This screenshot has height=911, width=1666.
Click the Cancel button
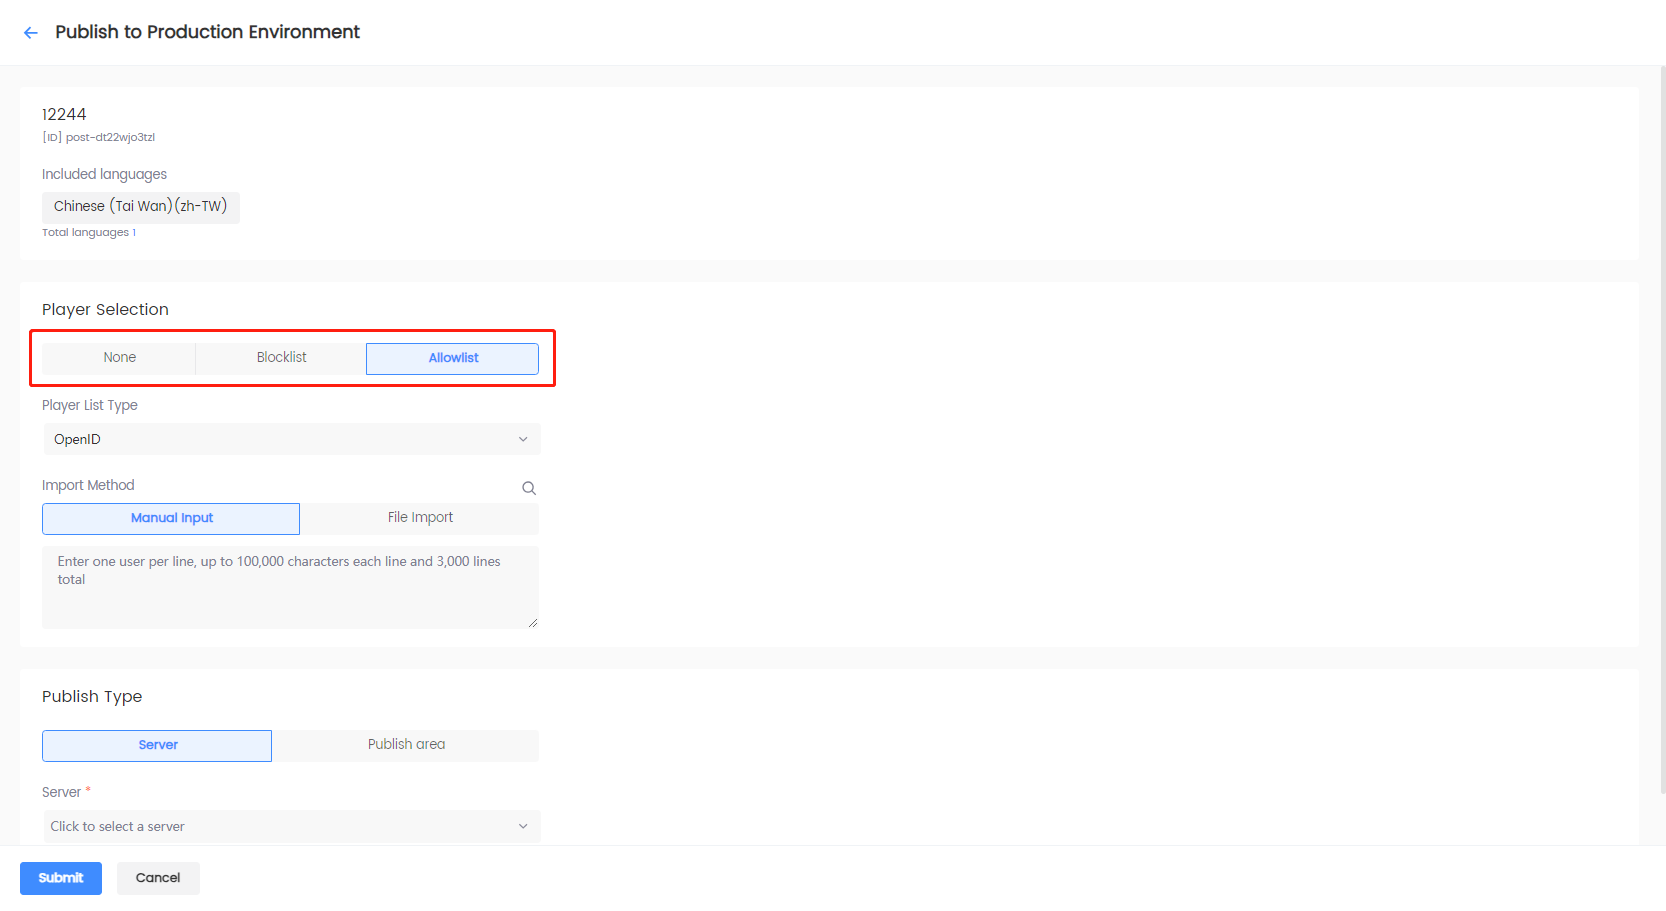(158, 878)
